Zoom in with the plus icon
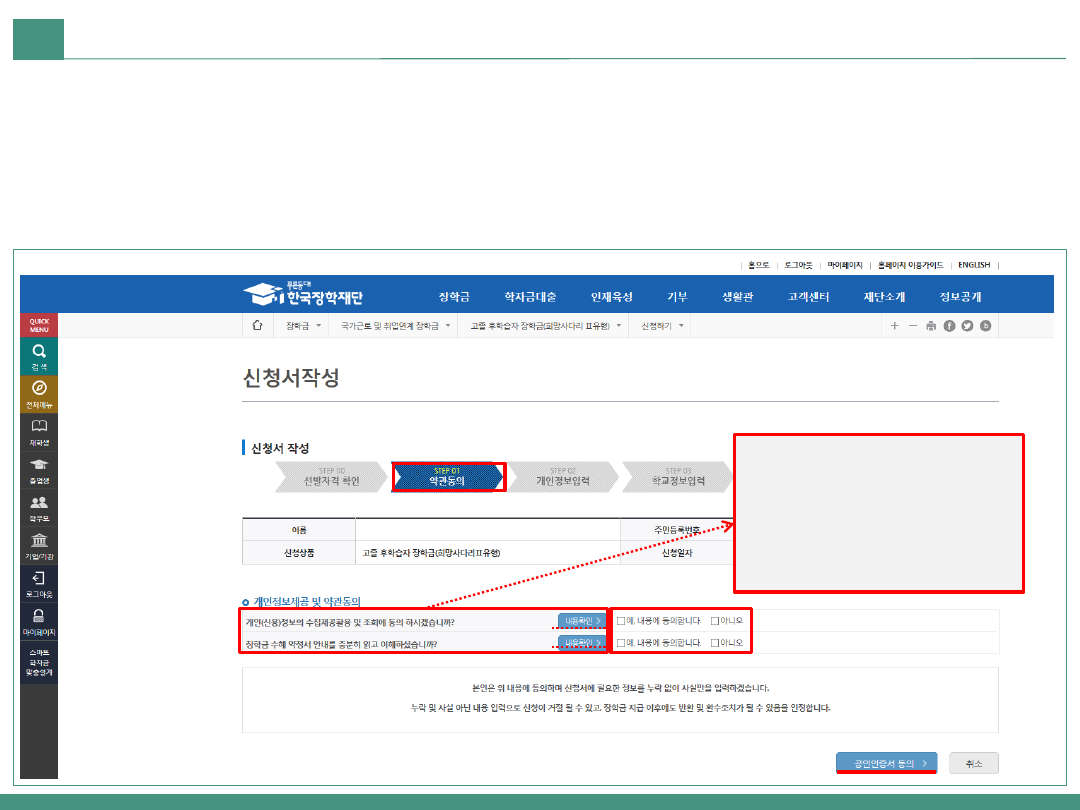This screenshot has width=1080, height=810. click(895, 326)
